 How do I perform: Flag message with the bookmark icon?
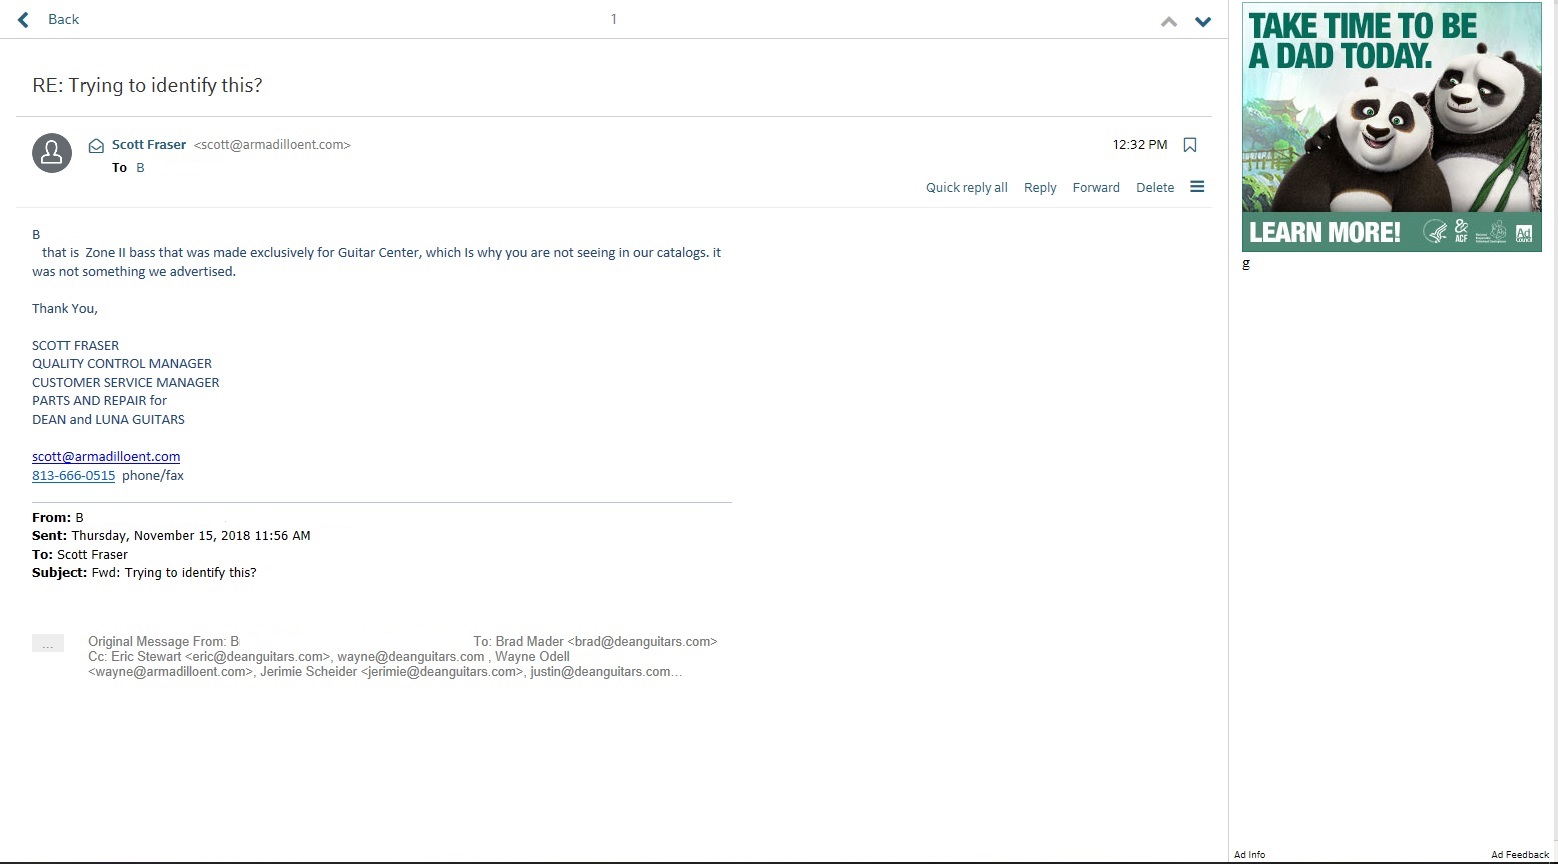1190,145
